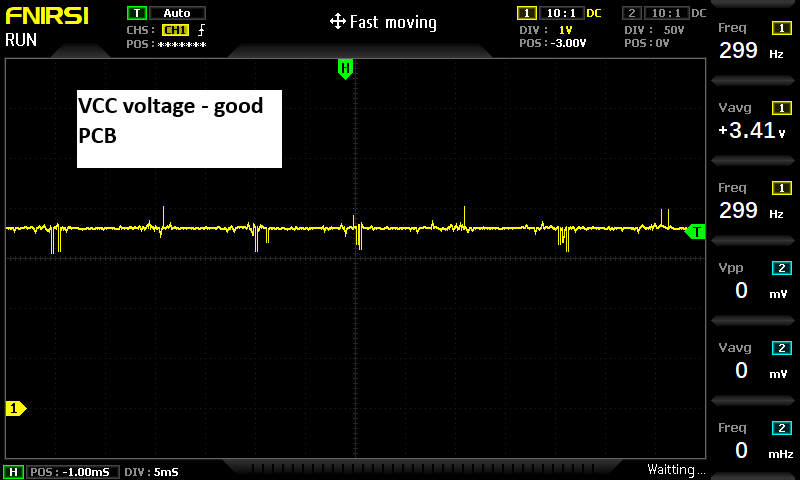Viewport: 800px width, 480px height.
Task: Click channel 1 POS -3.00V value
Action: click(x=568, y=43)
